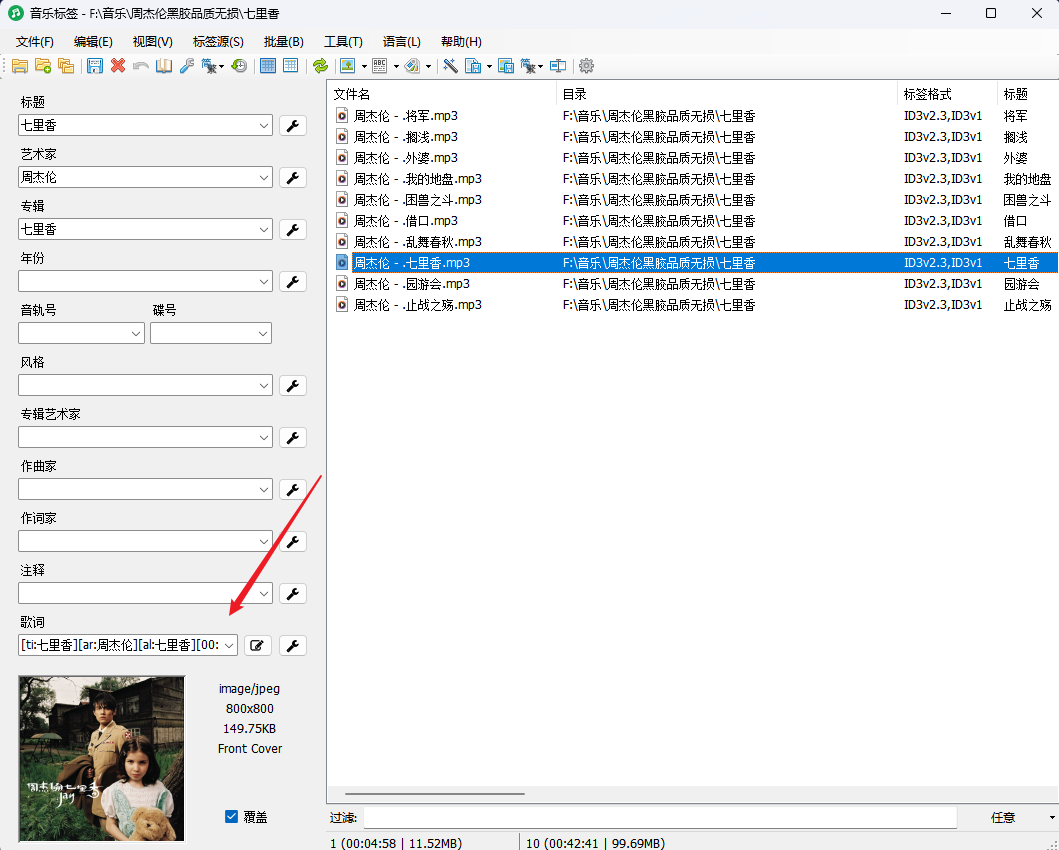Click the blue filled grid toolbar icon
Image resolution: width=1059 pixels, height=850 pixels.
click(x=268, y=66)
